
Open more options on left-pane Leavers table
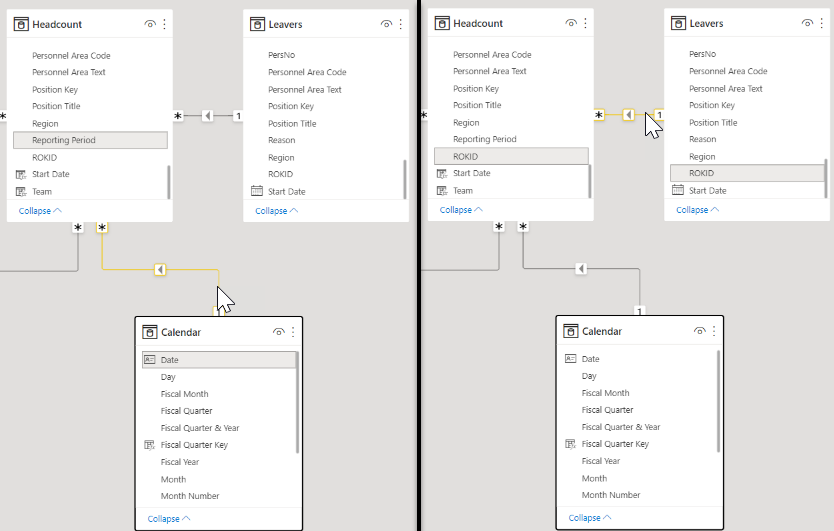point(401,24)
